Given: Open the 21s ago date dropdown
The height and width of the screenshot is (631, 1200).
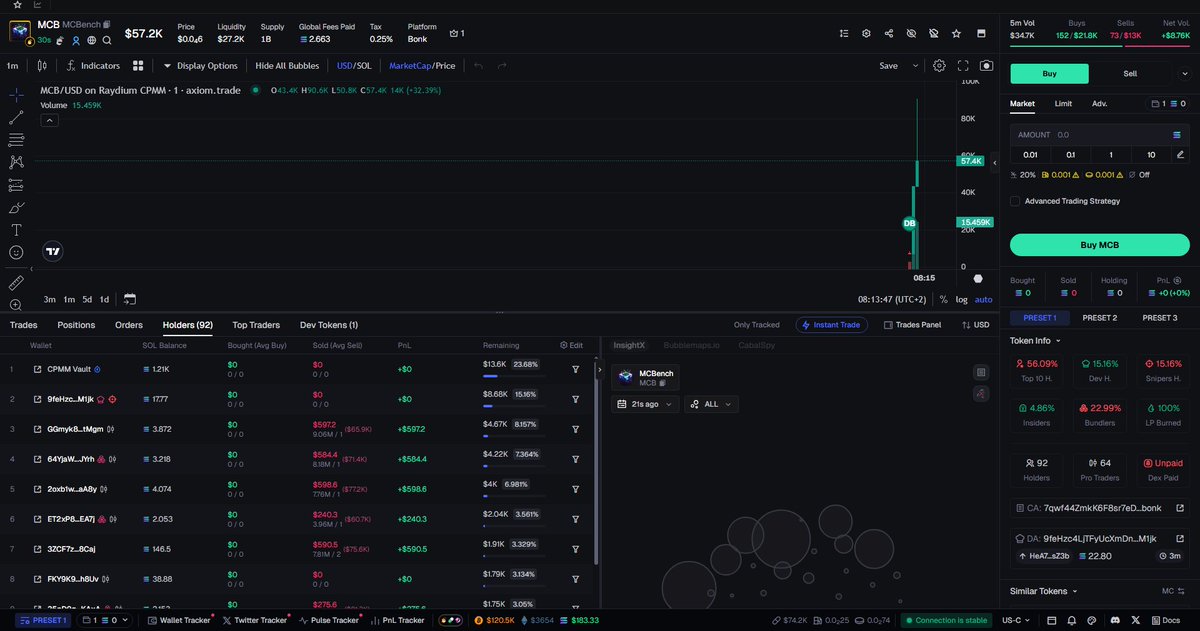Looking at the screenshot, I should [x=645, y=404].
